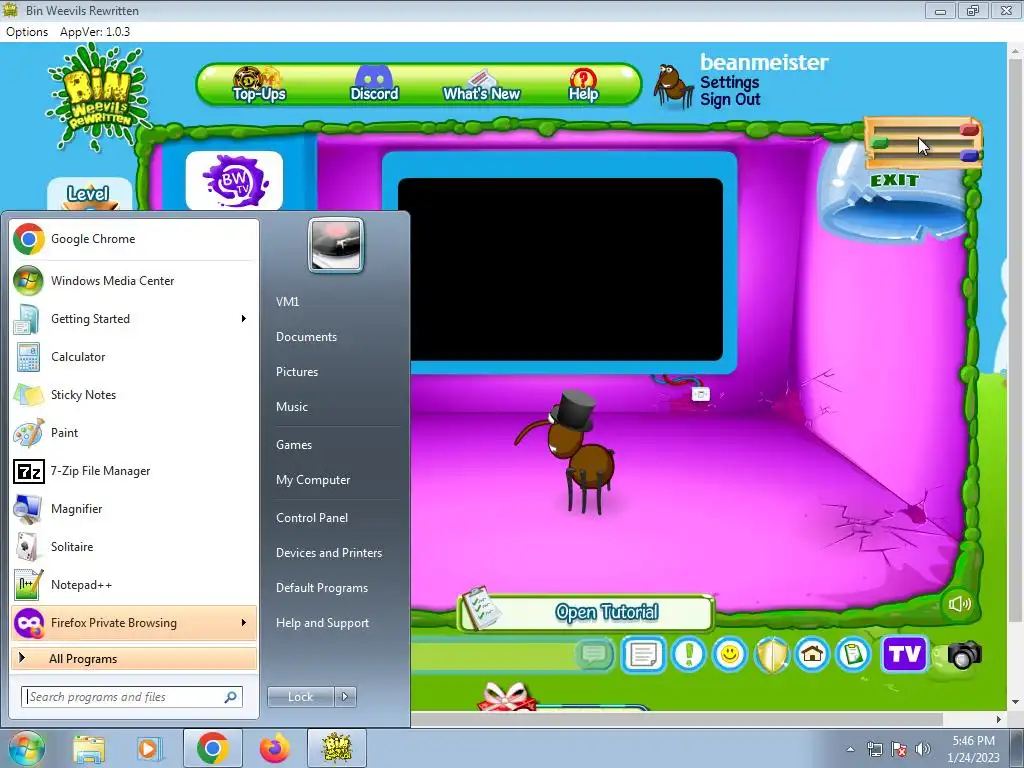Click the Windows Start orb
Viewport: 1024px width, 768px height.
[25, 748]
